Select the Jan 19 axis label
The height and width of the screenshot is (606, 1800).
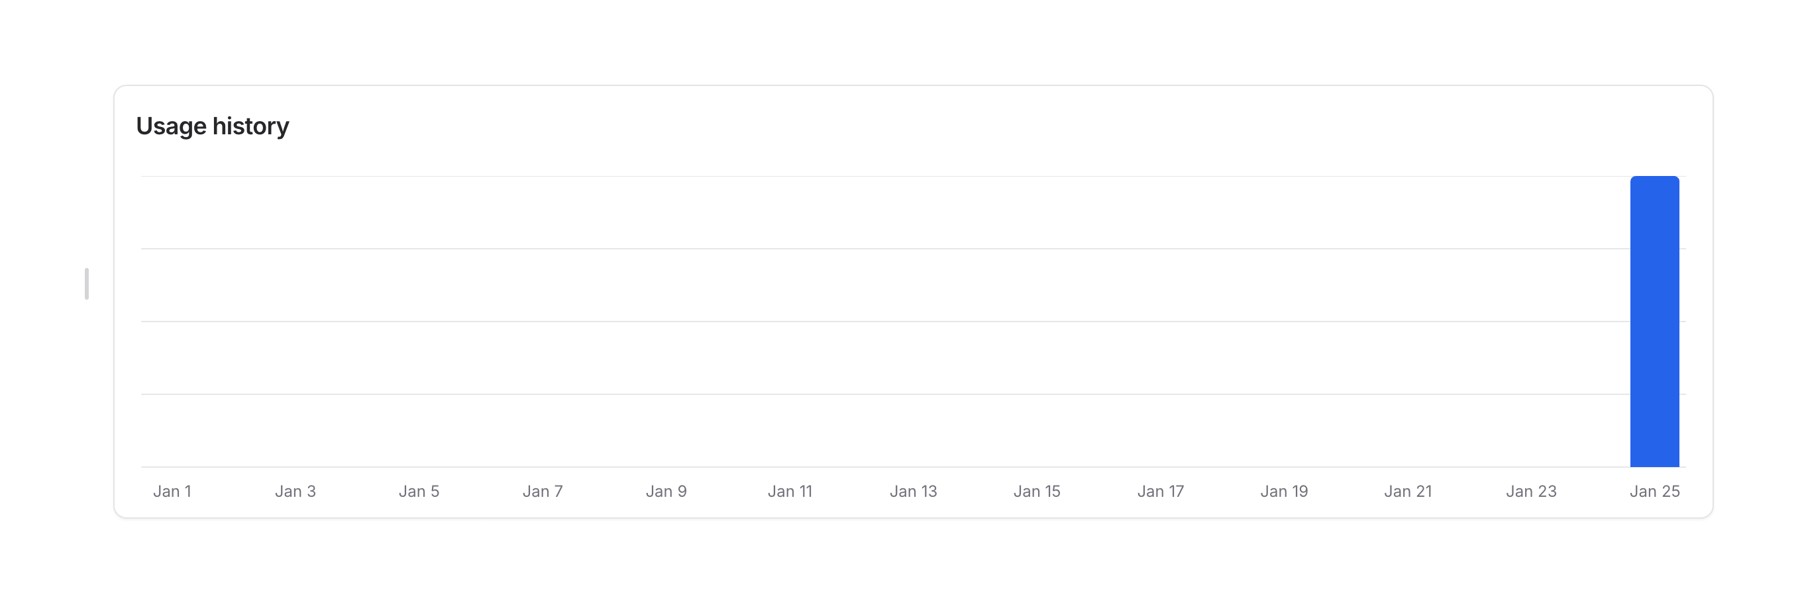(1284, 491)
